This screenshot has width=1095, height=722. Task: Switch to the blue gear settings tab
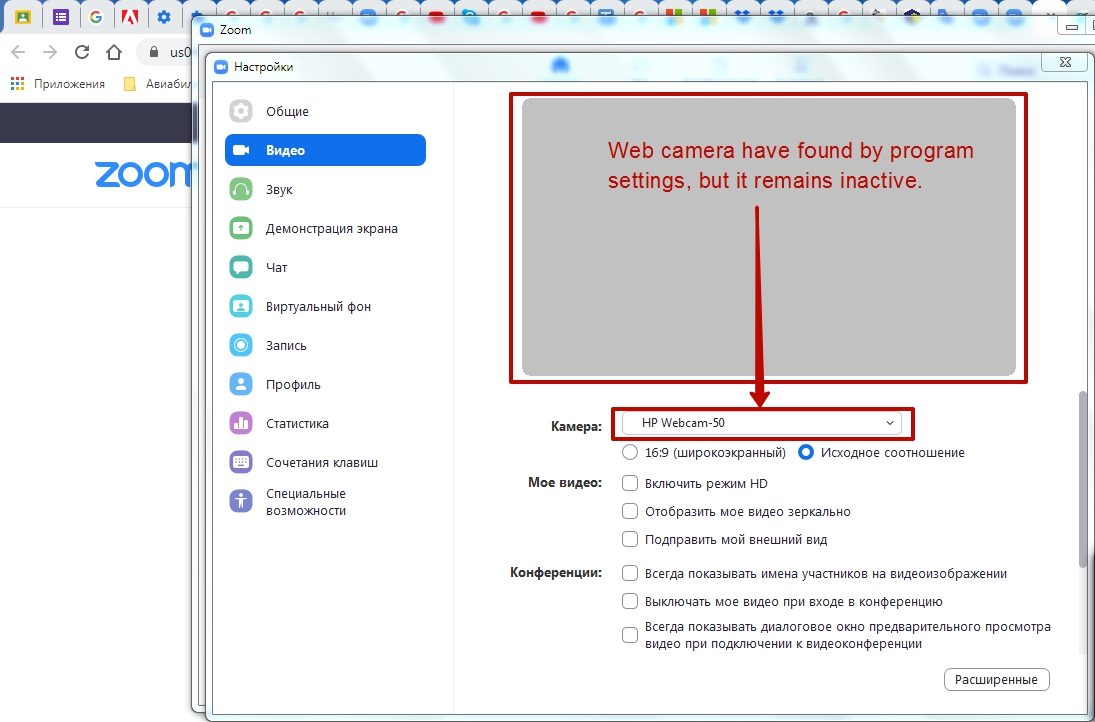164,17
